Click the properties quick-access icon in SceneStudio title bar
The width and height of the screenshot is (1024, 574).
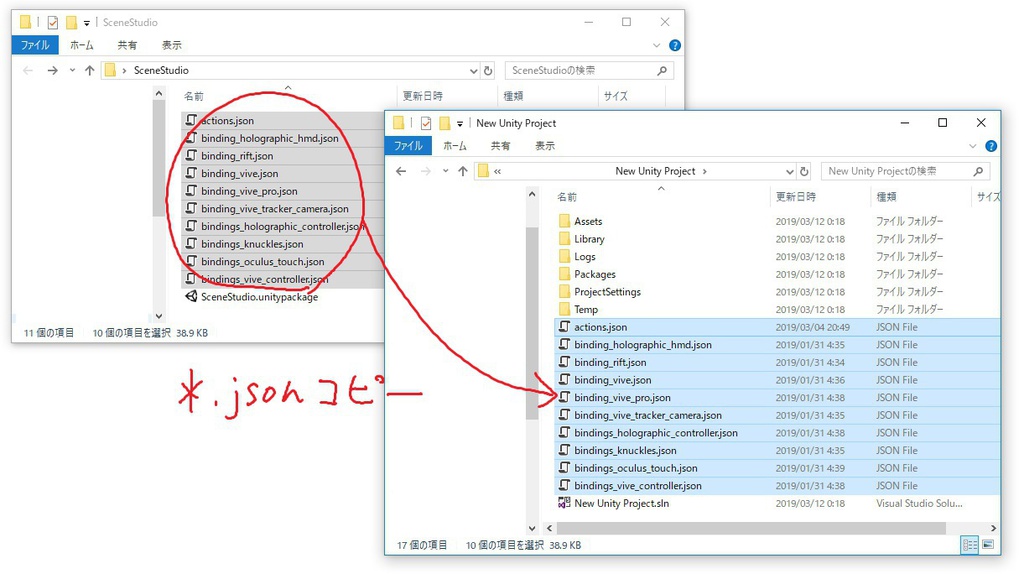coord(53,23)
